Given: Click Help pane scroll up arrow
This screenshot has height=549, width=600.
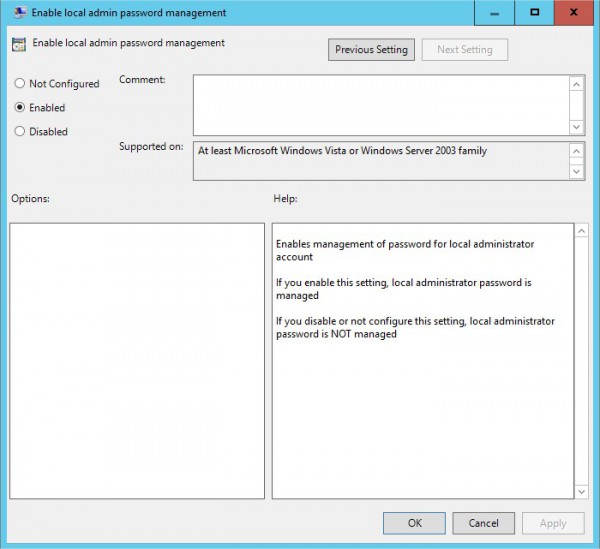Looking at the screenshot, I should pyautogui.click(x=582, y=231).
